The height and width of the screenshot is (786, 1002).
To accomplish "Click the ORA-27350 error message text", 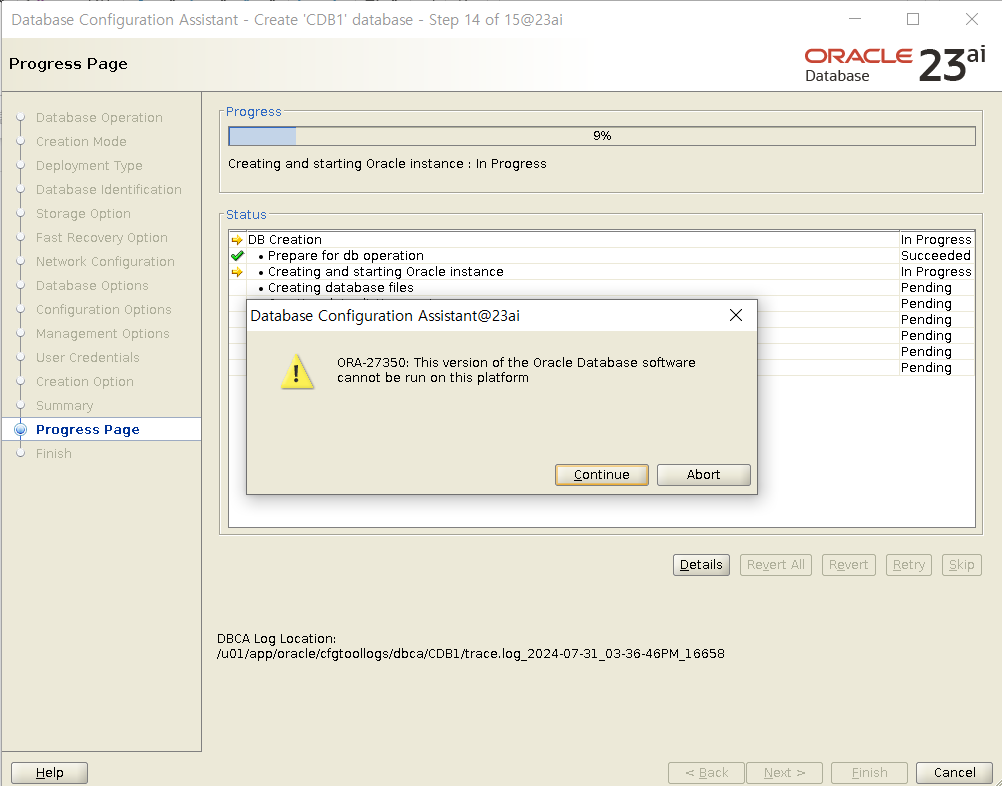I will (516, 370).
